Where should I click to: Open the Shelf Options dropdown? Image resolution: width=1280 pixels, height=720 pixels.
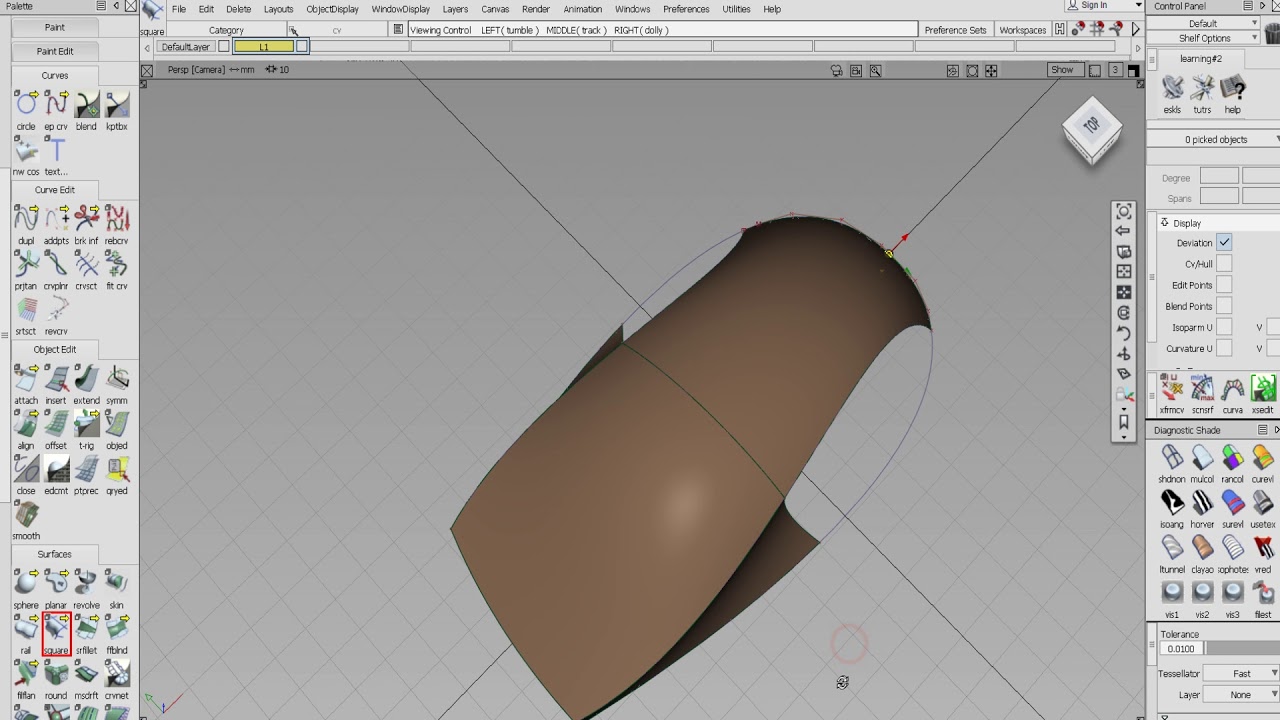[x=1204, y=38]
